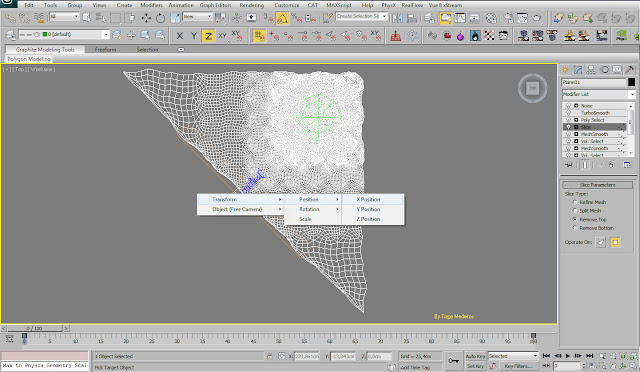Open the Rendering menu
This screenshot has height=372, width=640.
tap(251, 5)
